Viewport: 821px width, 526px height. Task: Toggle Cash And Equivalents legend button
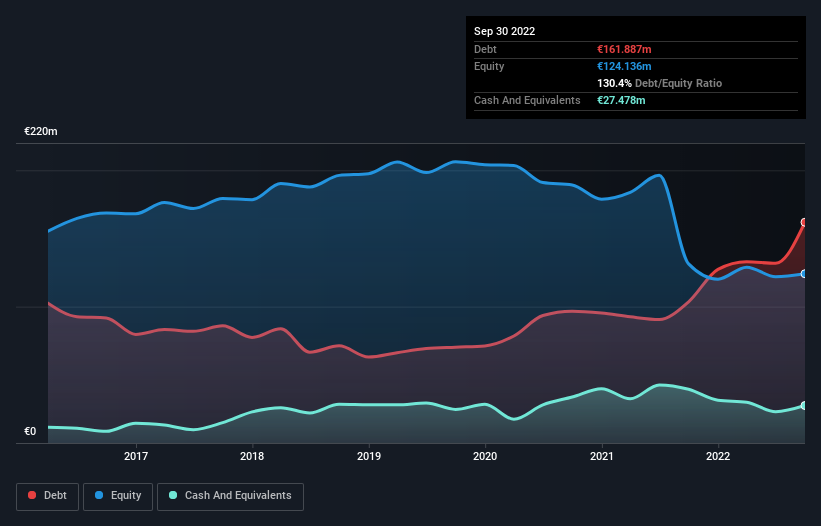point(230,496)
